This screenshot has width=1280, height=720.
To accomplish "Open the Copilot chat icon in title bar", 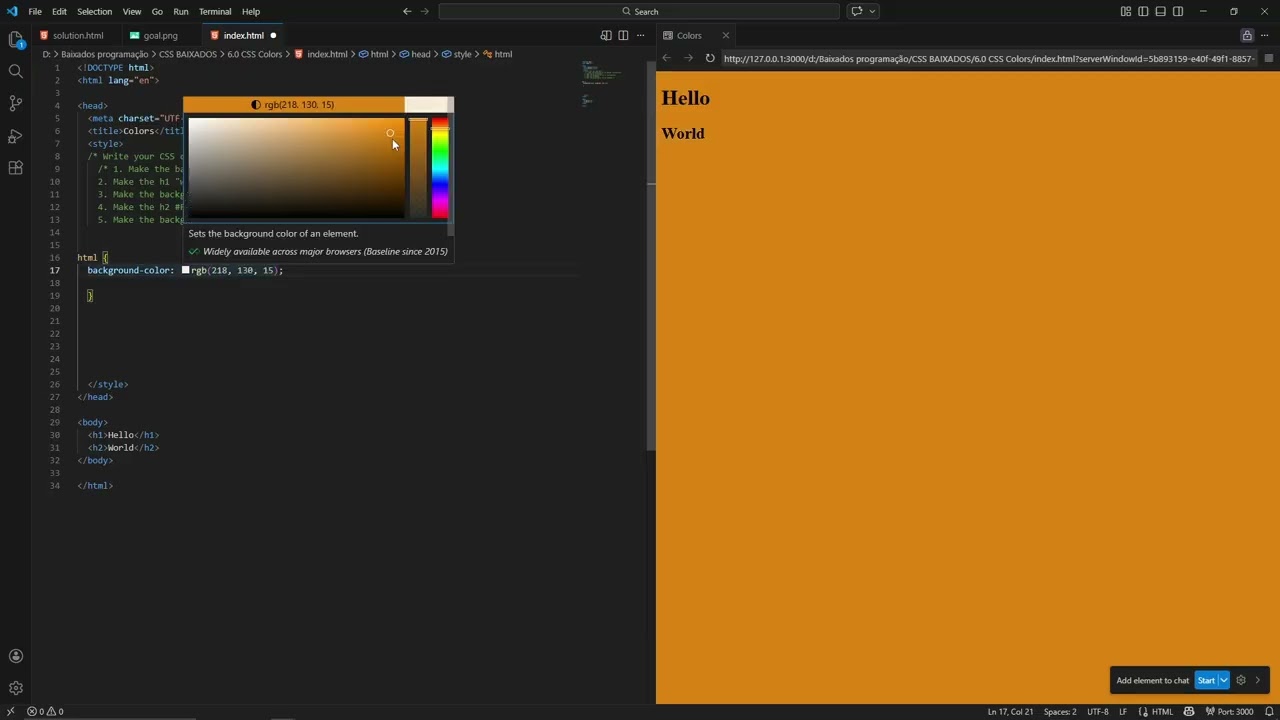I will coord(856,12).
